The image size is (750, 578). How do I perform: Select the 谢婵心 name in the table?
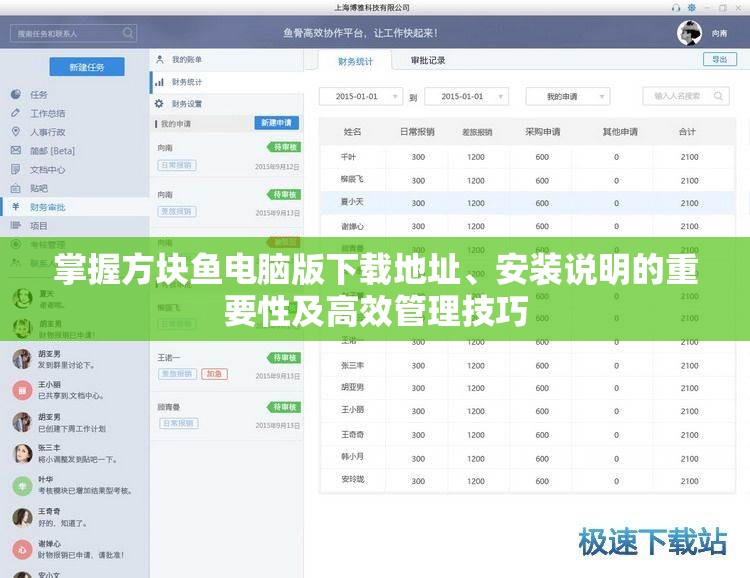click(352, 226)
